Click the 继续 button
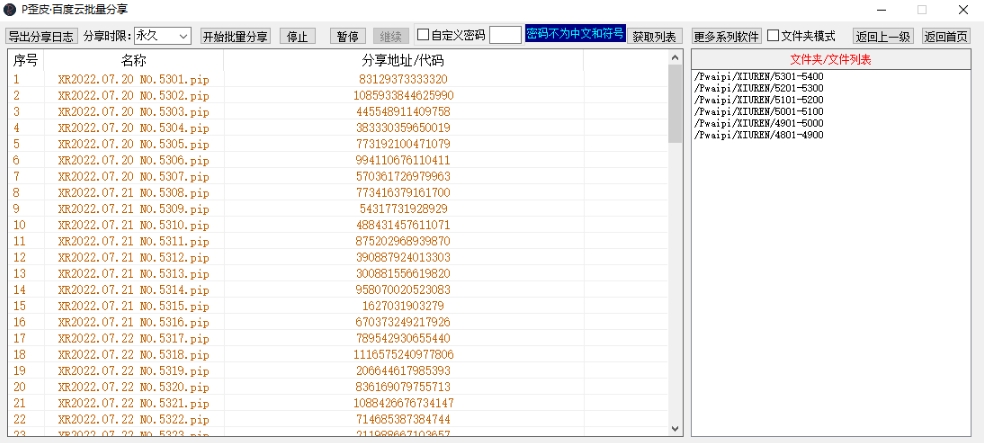Viewport: 984px width, 443px height. click(x=391, y=36)
